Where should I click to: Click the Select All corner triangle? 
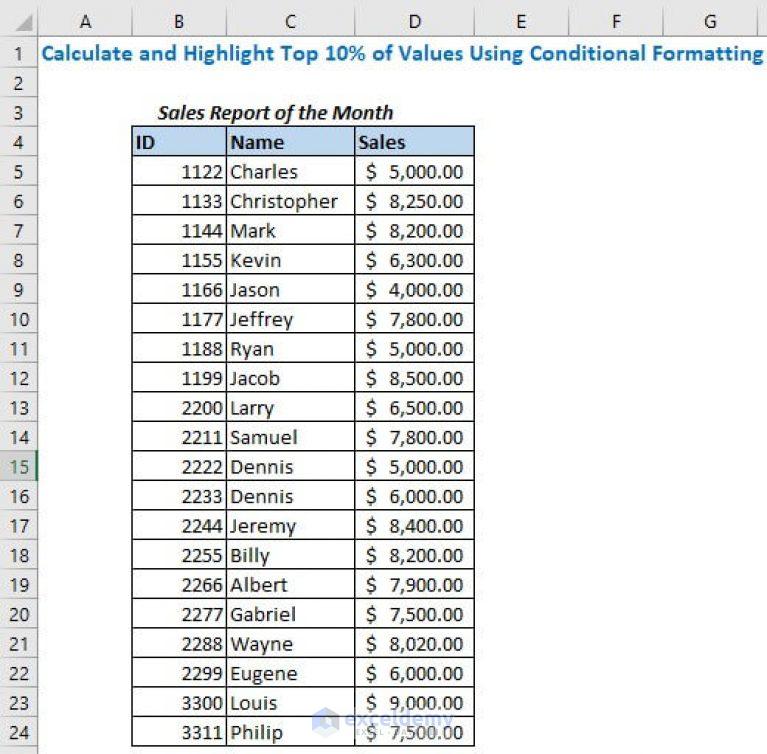click(x=23, y=22)
